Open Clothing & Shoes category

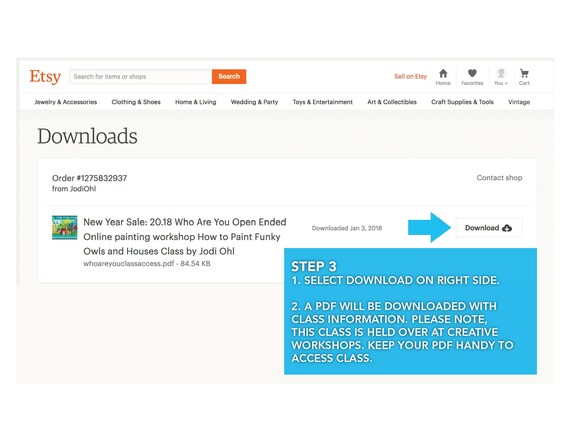[136, 102]
